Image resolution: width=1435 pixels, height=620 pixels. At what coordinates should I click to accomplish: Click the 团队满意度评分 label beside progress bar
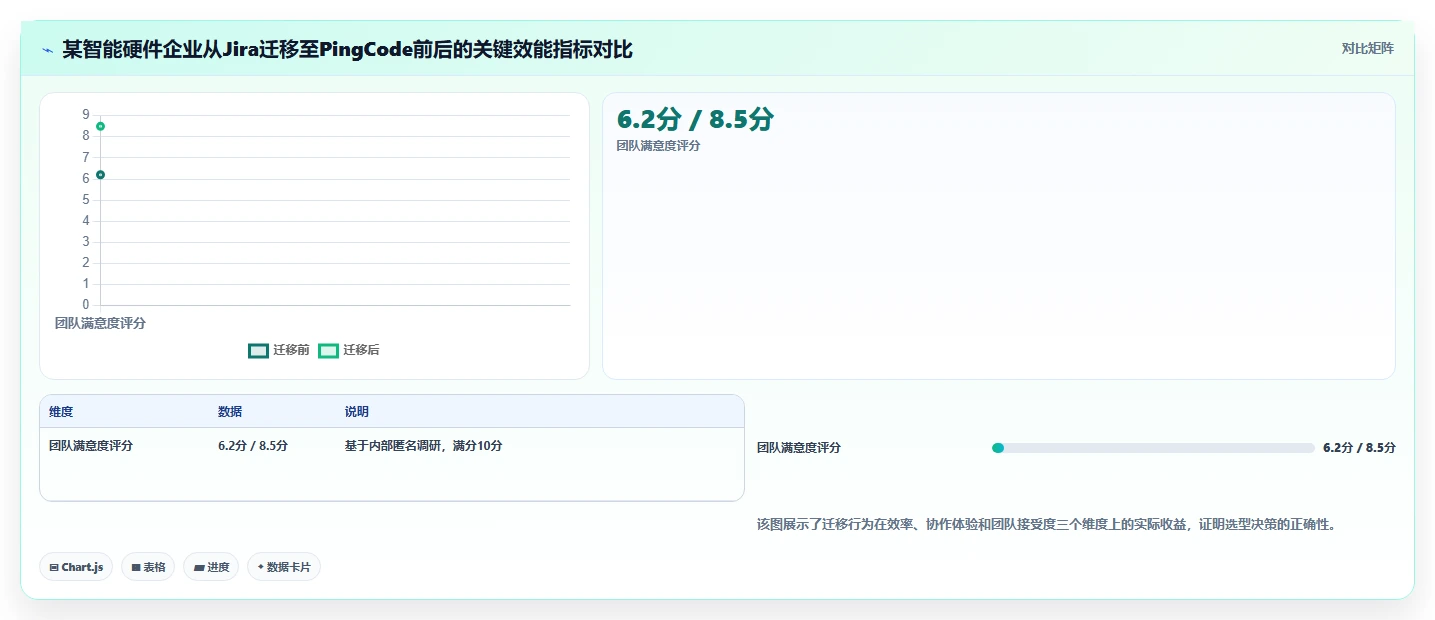tap(799, 448)
